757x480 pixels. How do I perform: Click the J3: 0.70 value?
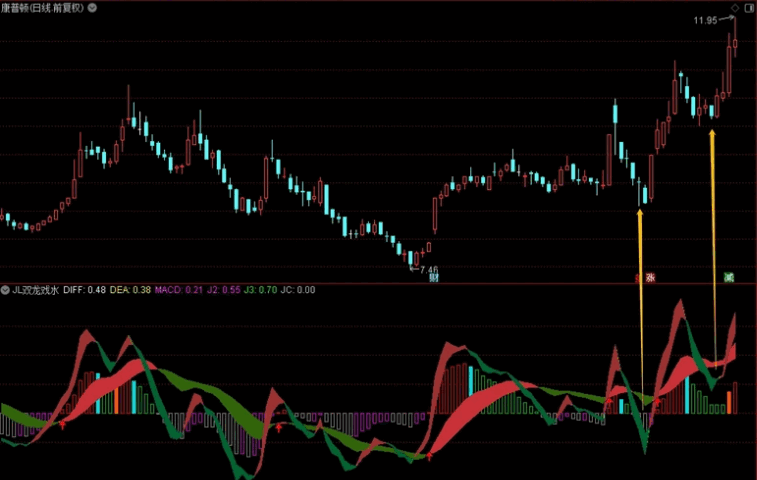coord(261,290)
